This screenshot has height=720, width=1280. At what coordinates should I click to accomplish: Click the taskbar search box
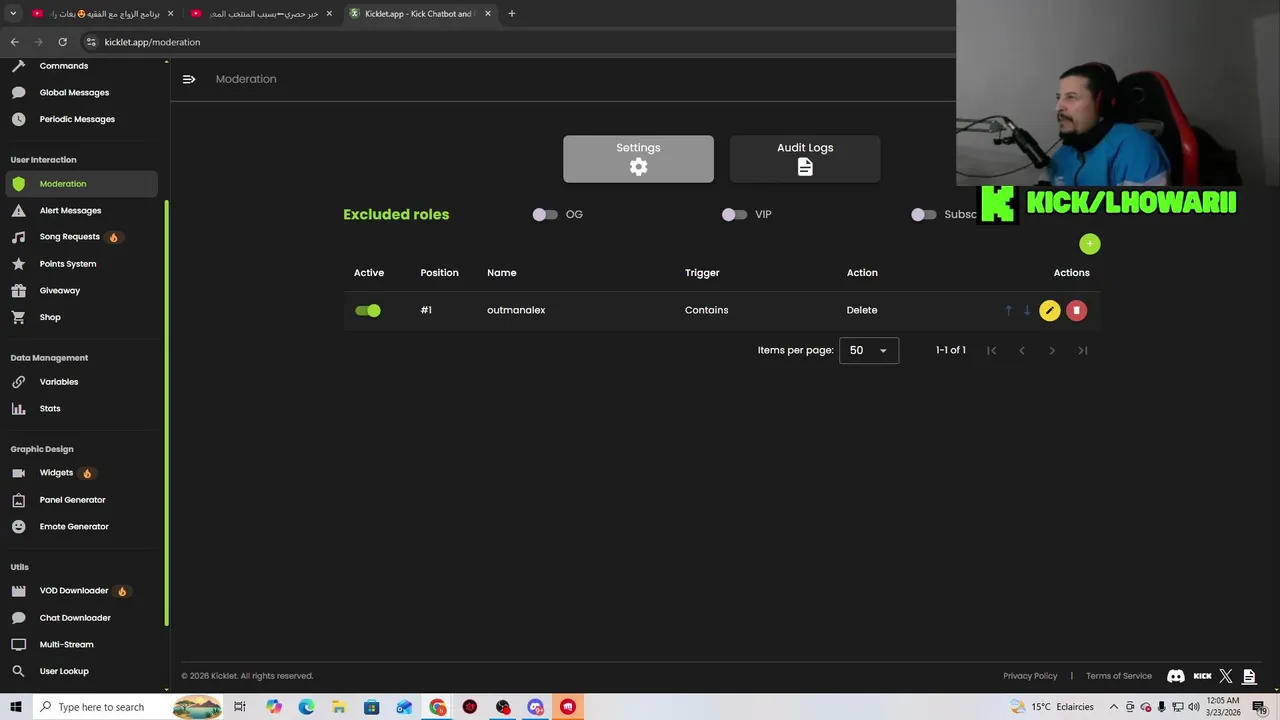click(x=128, y=707)
